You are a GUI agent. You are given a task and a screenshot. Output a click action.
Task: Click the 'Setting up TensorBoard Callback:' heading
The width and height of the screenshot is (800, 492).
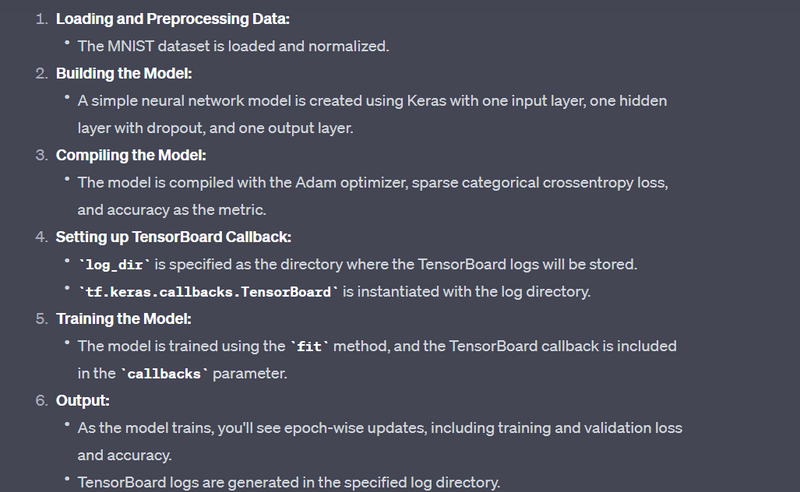pyautogui.click(x=173, y=237)
